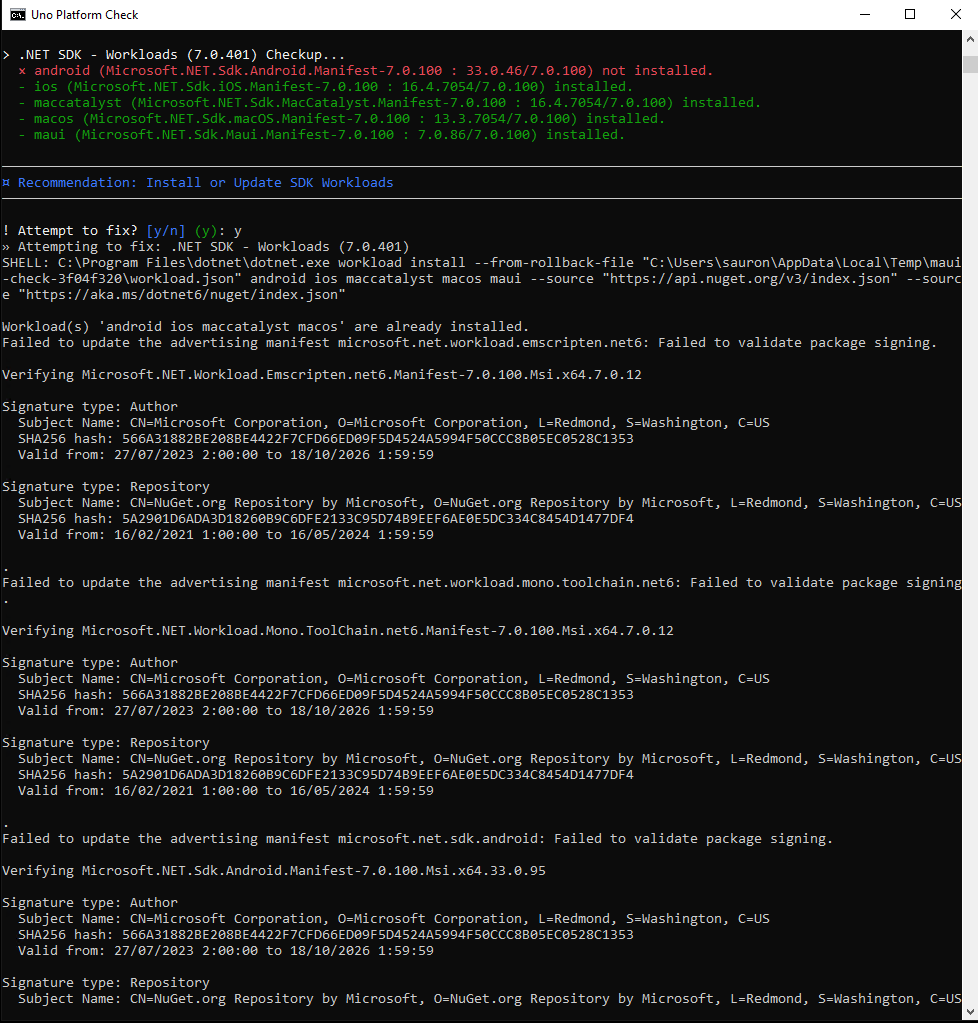Click the chevron icon before Attempting to fix
The height and width of the screenshot is (1023, 978).
8,246
